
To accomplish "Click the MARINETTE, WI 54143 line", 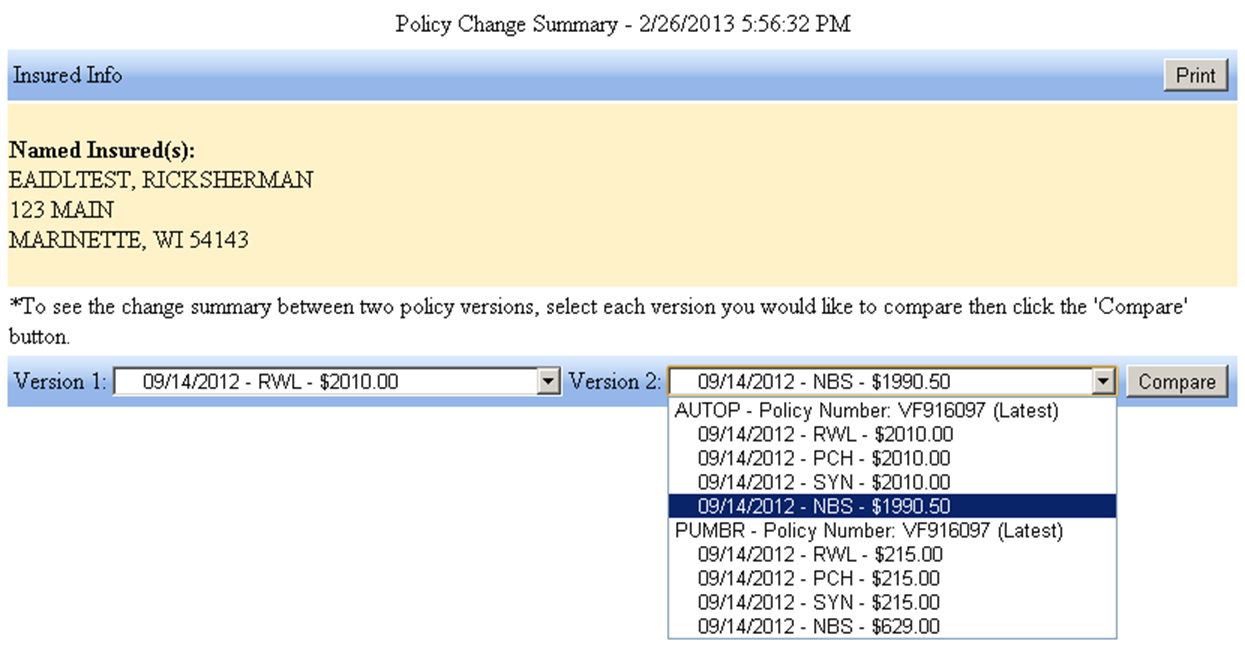I will tap(129, 241).
